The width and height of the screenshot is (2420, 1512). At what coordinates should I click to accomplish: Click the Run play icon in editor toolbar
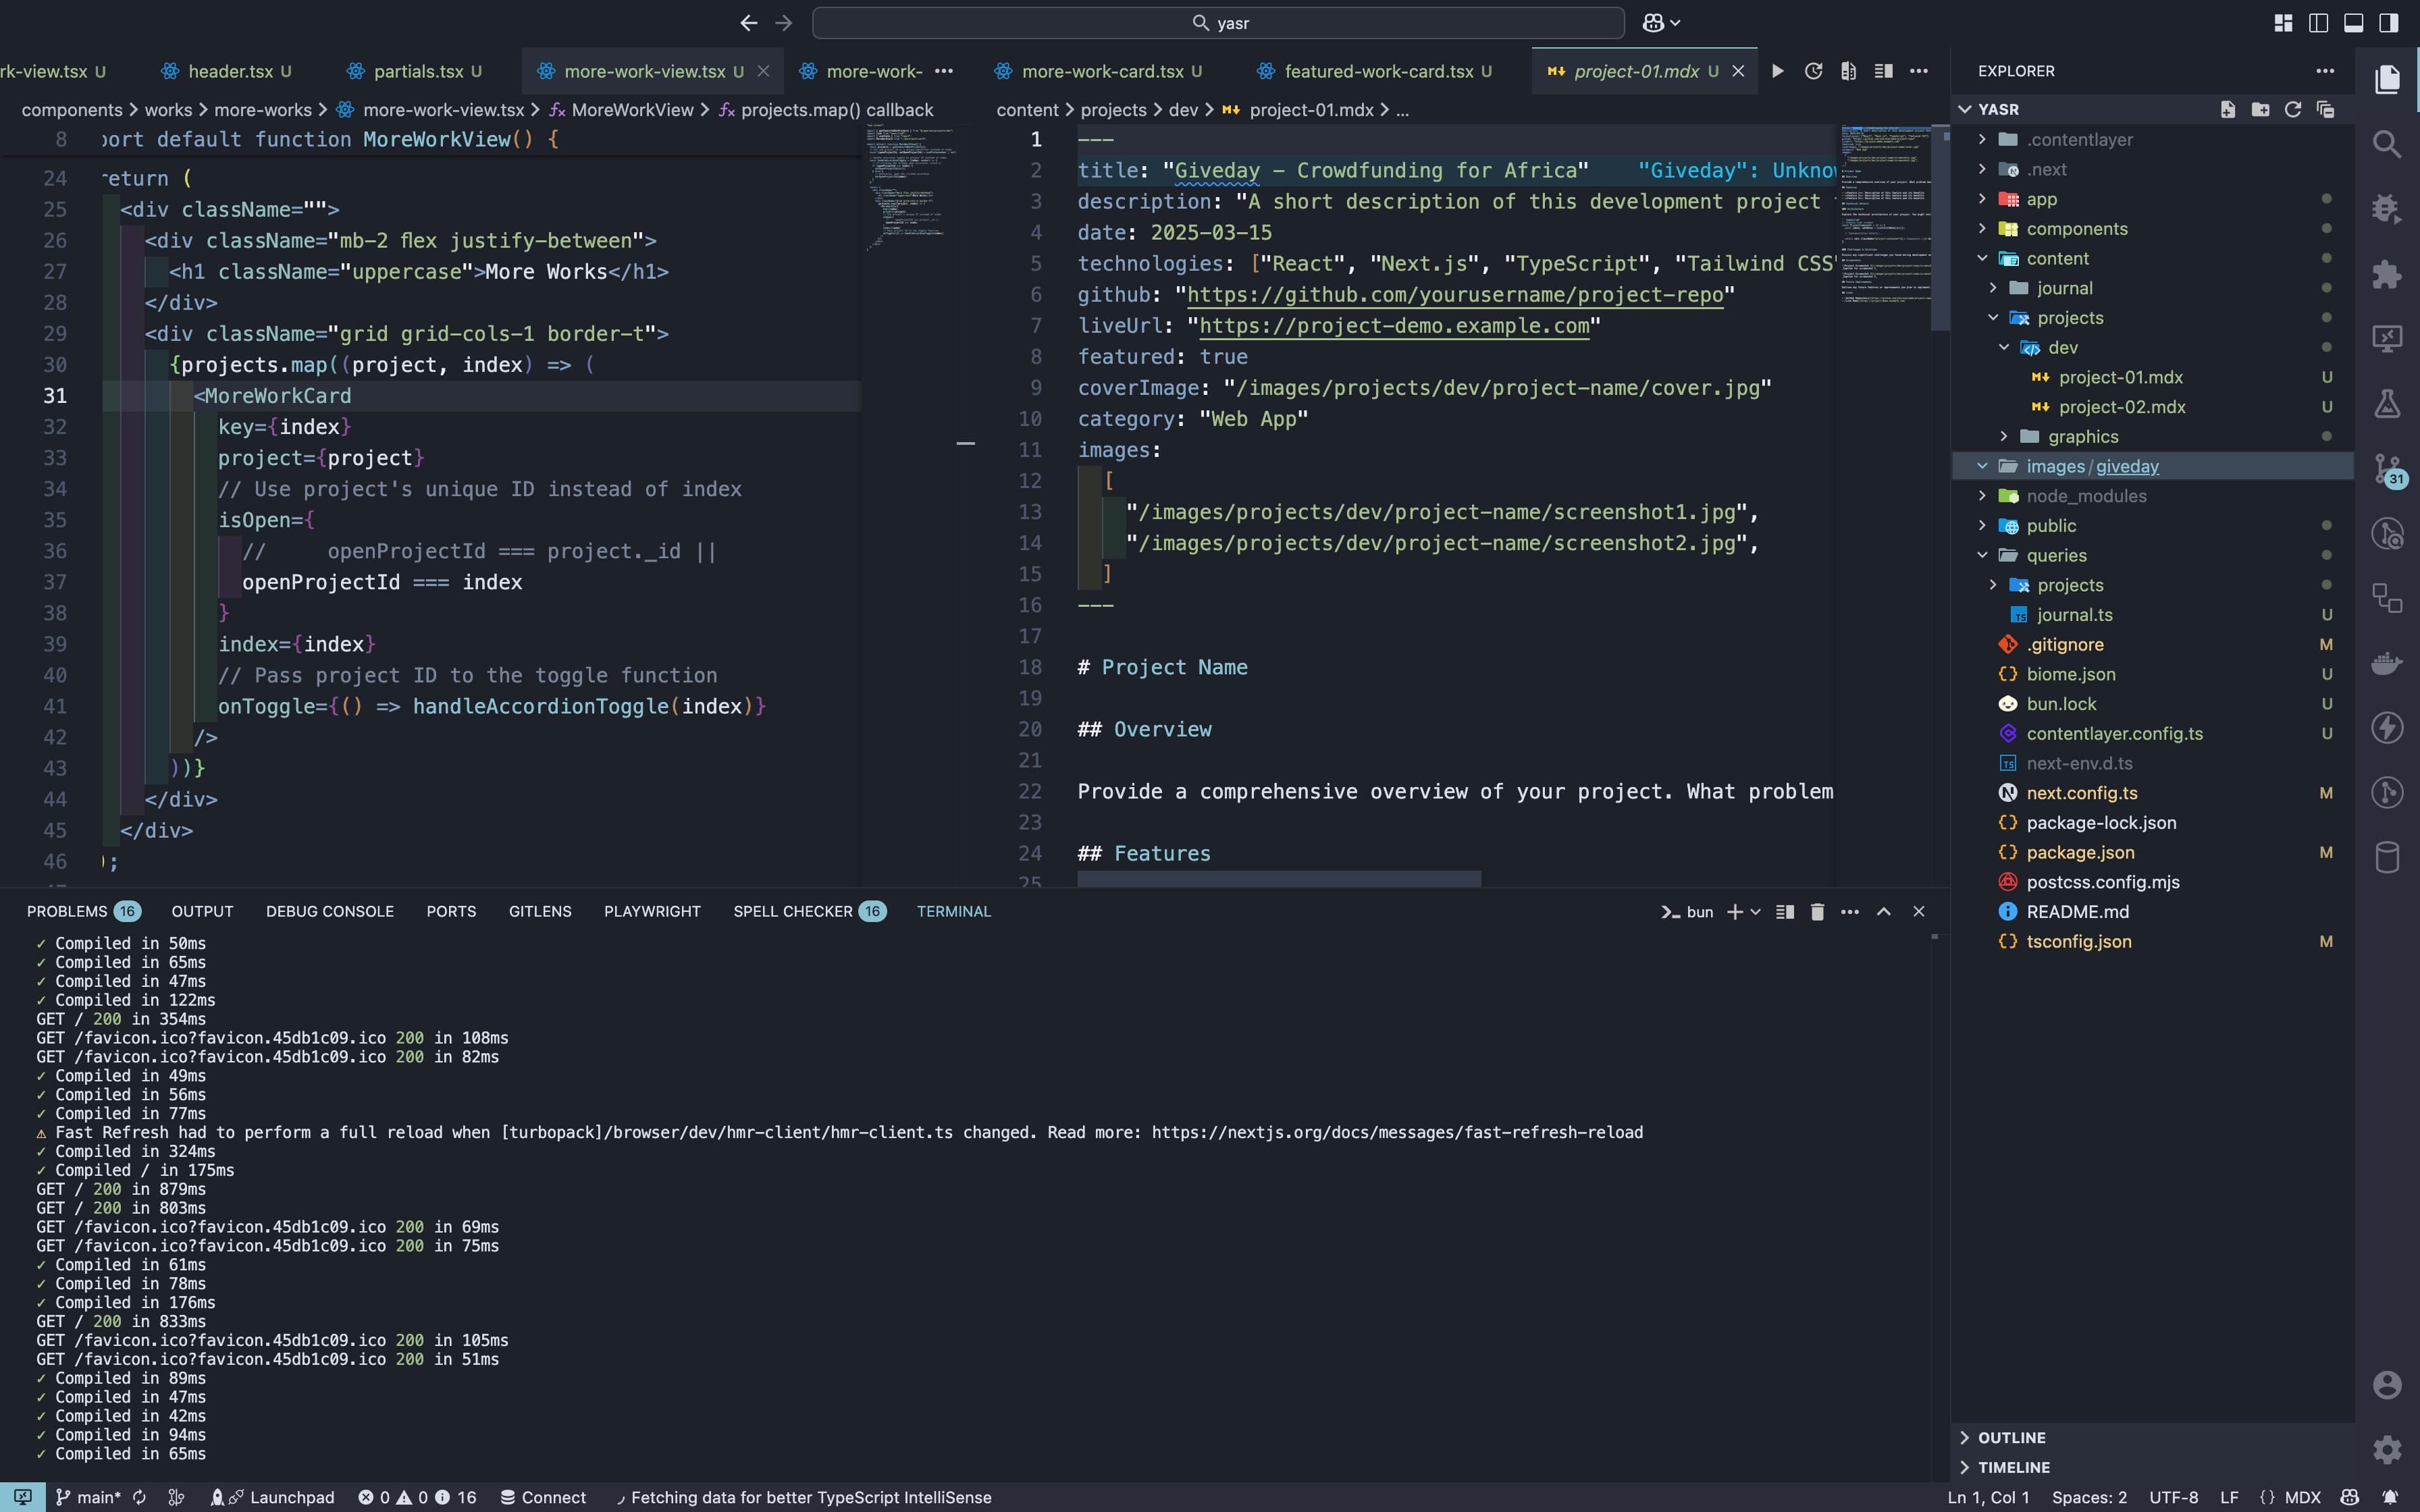pyautogui.click(x=1777, y=71)
